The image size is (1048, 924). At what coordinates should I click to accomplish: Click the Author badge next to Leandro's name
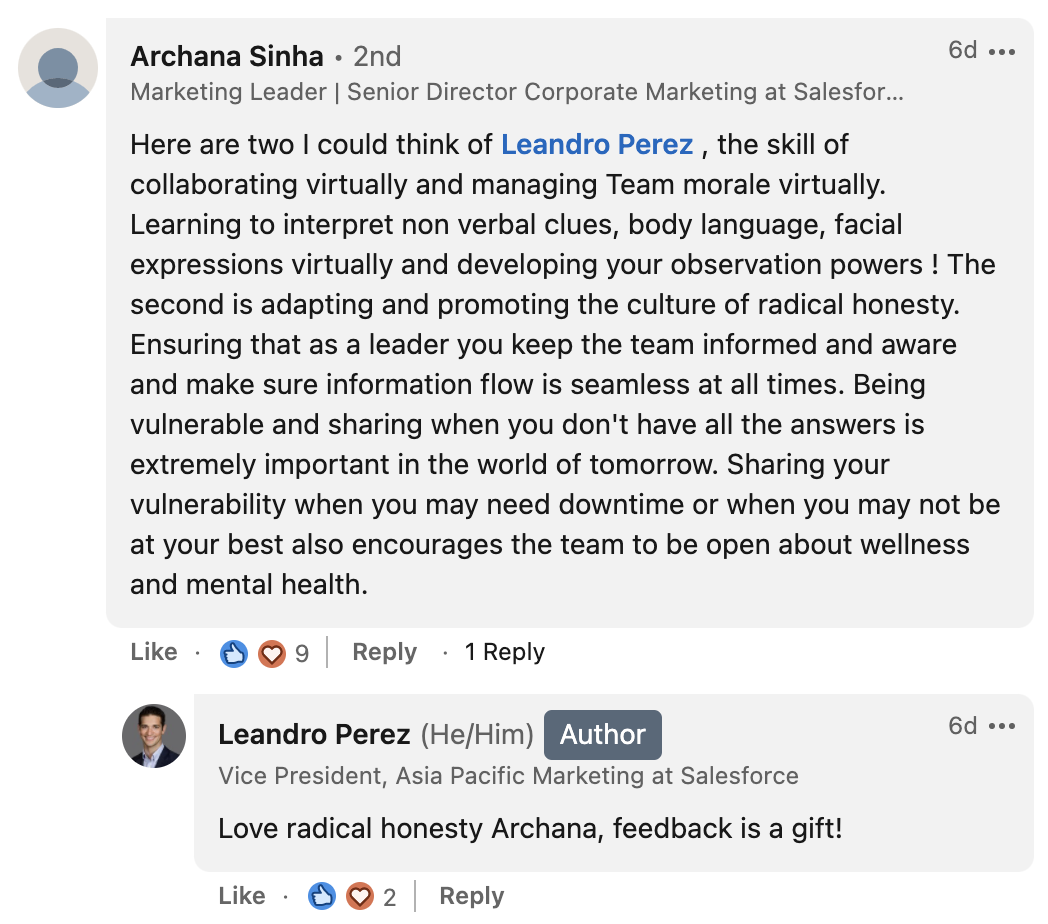[x=602, y=734]
